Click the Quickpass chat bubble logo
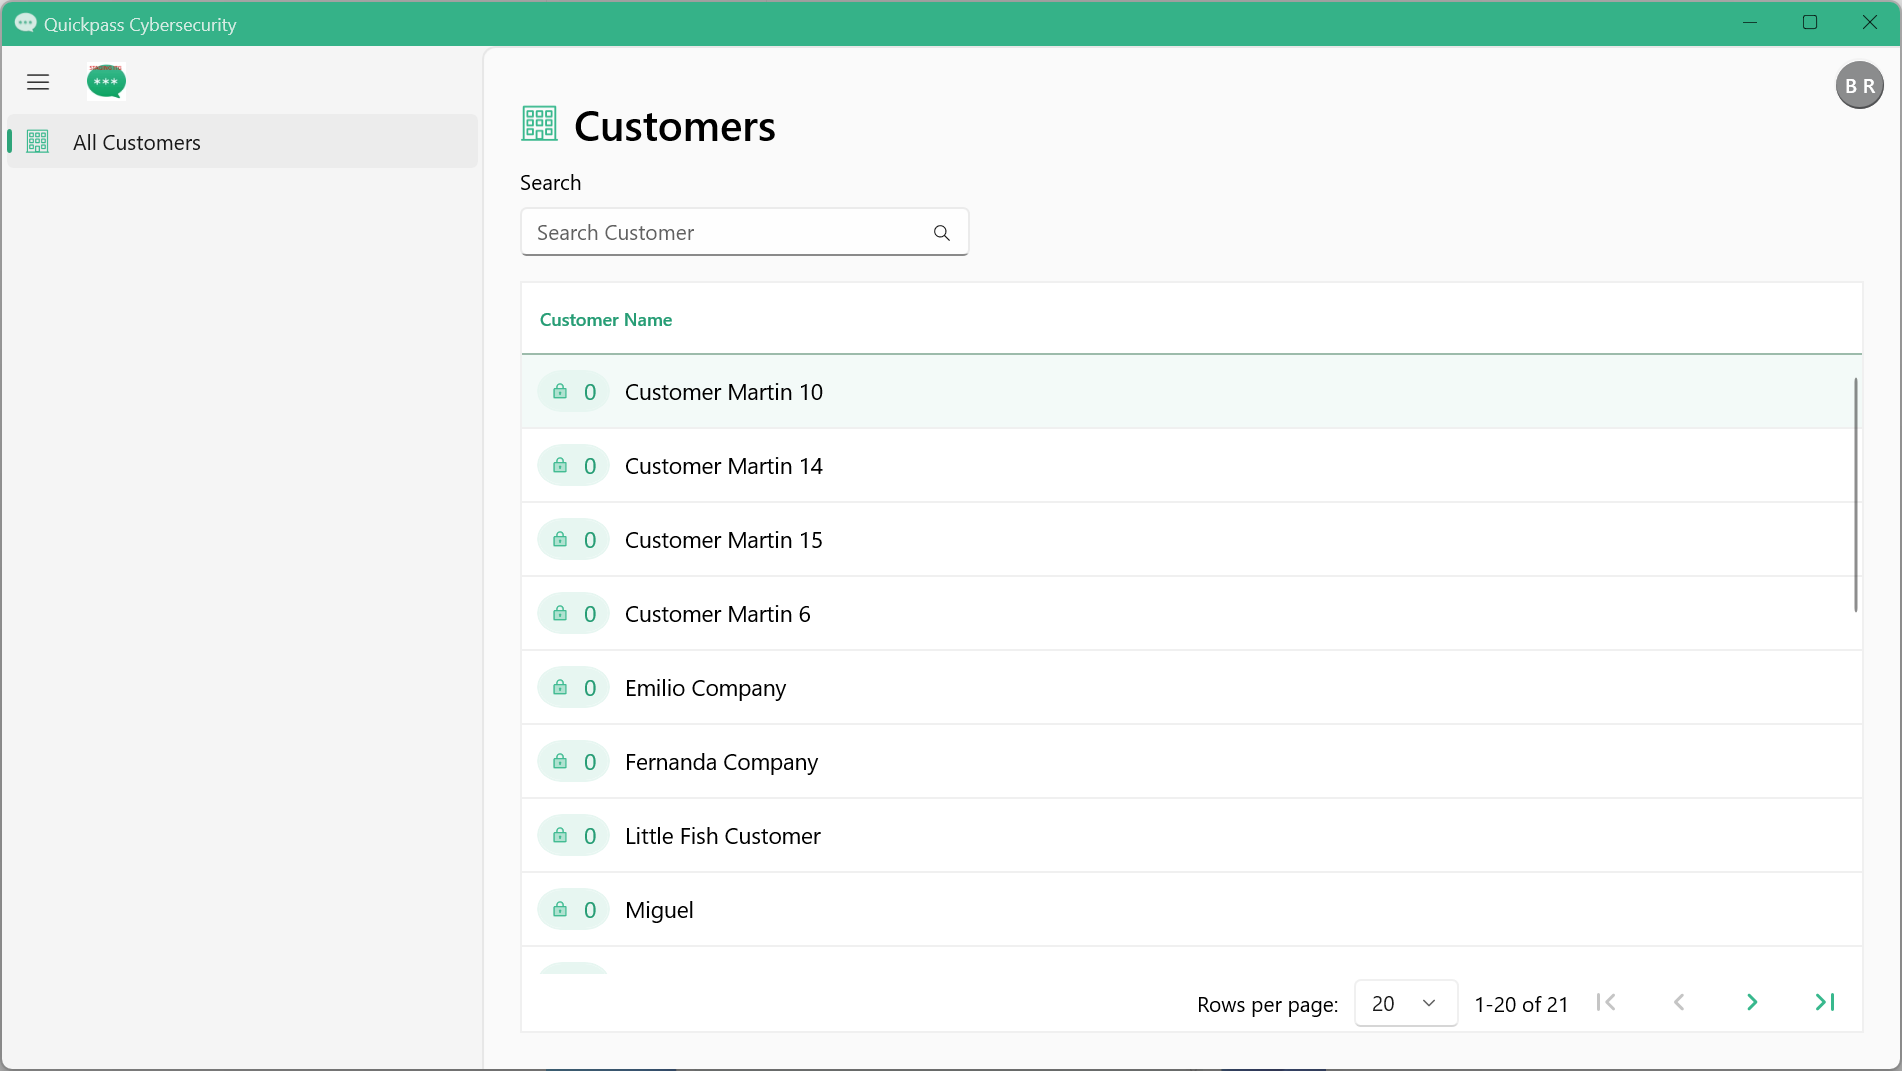 click(106, 82)
